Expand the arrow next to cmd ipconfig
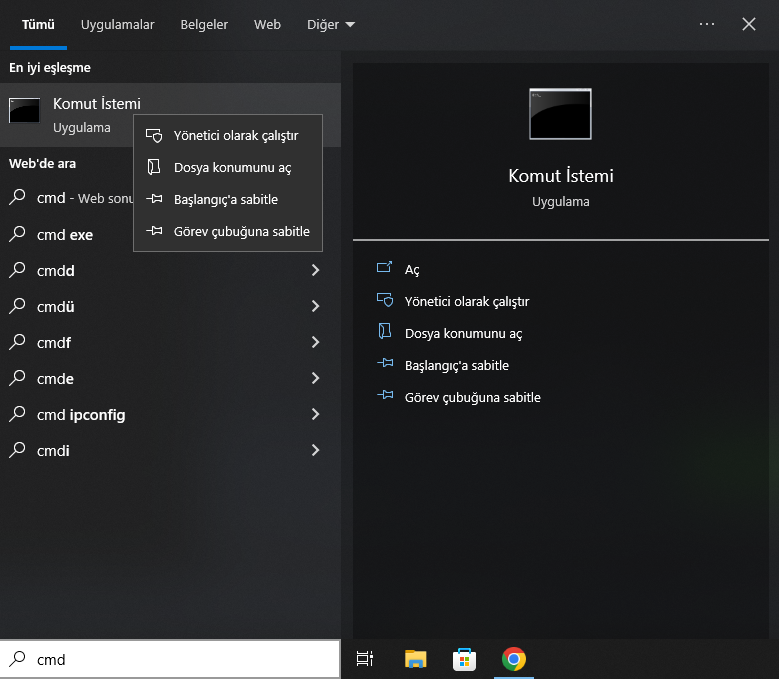The width and height of the screenshot is (779, 679). click(315, 415)
